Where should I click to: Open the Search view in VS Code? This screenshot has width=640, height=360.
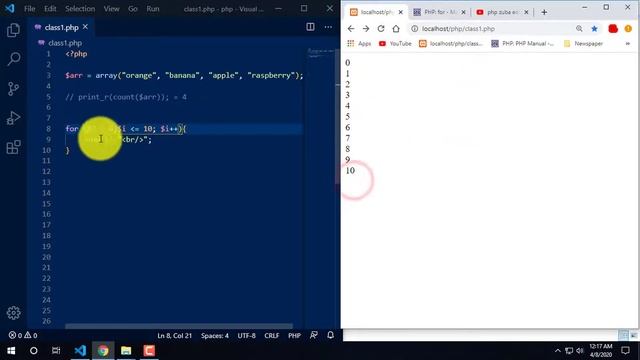pyautogui.click(x=13, y=59)
